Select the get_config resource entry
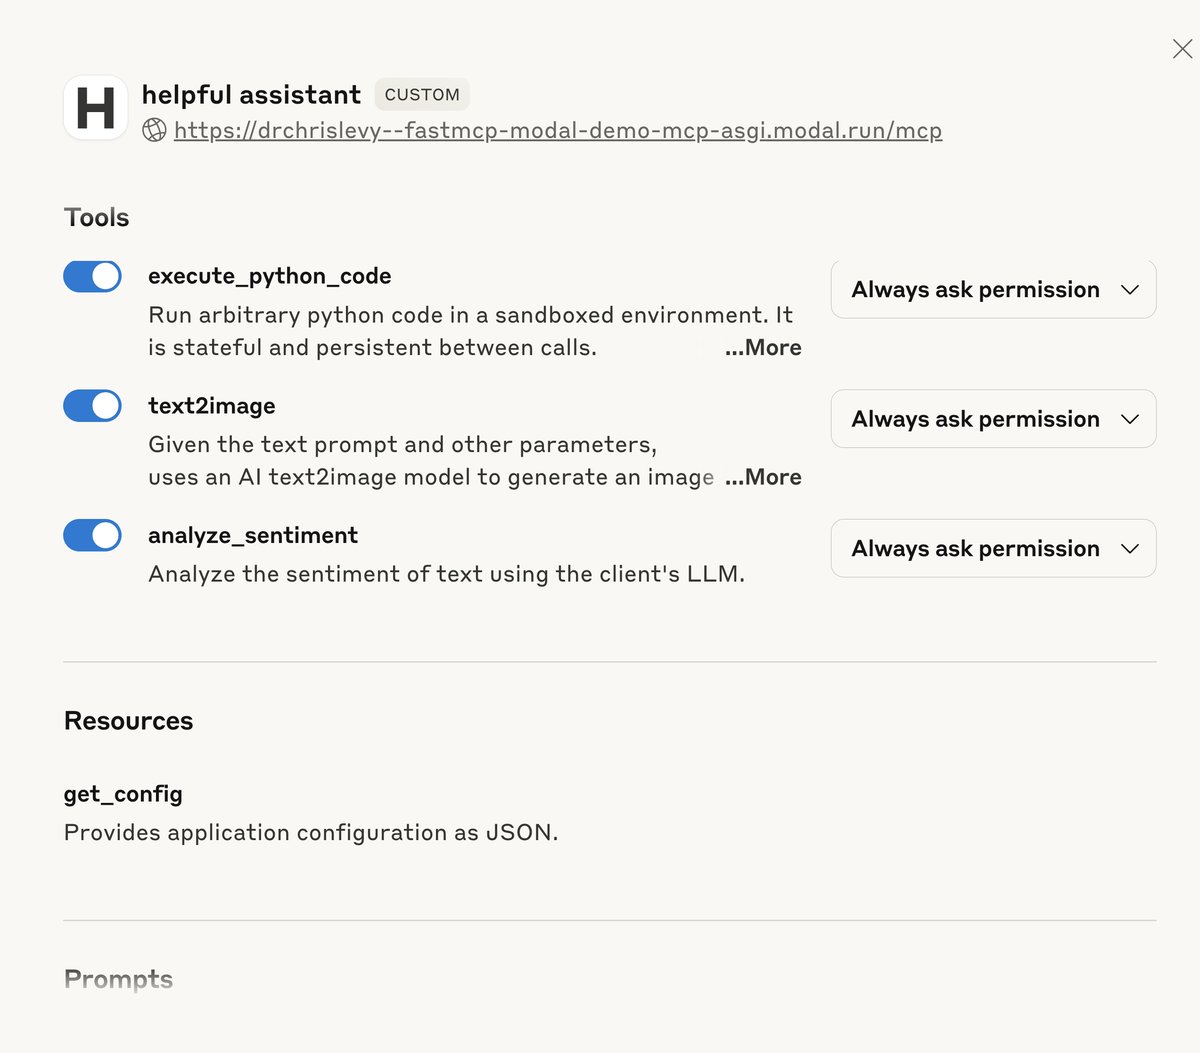Screen dimensions: 1200x1053 [123, 794]
